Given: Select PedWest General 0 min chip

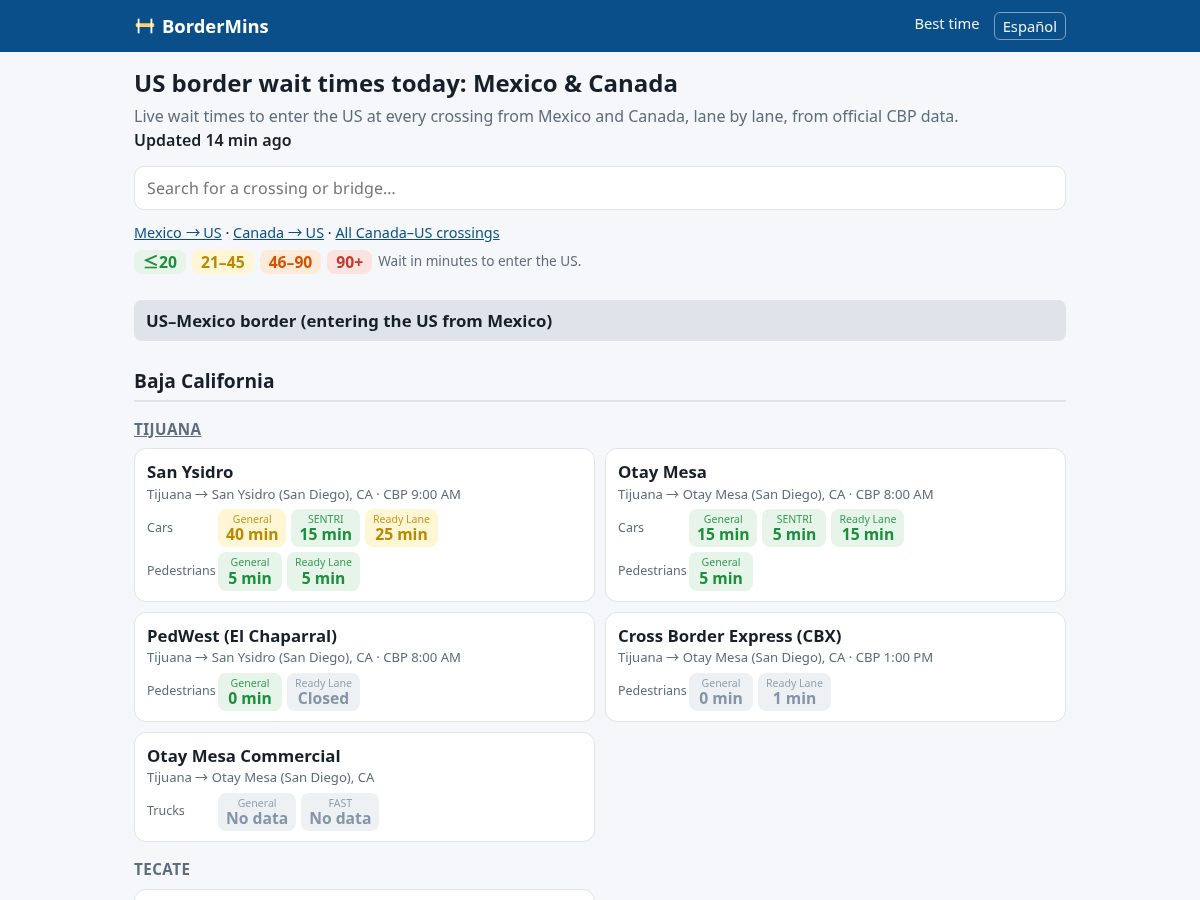Looking at the screenshot, I should click(250, 692).
